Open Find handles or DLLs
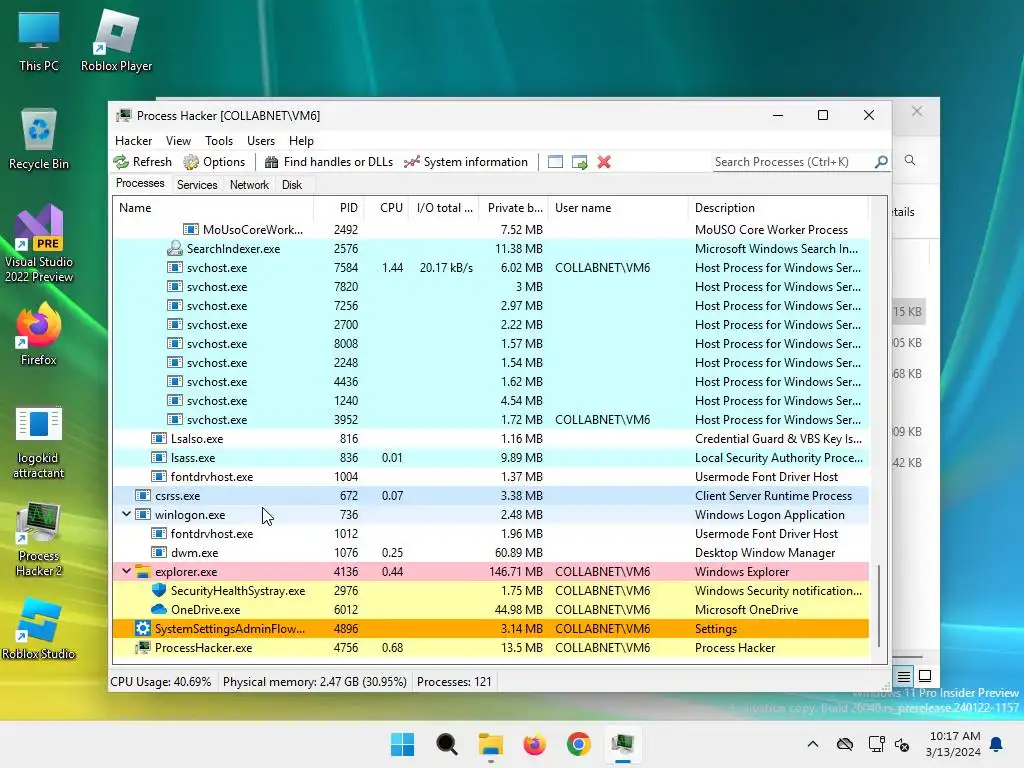The width and height of the screenshot is (1024, 768). pyautogui.click(x=328, y=162)
